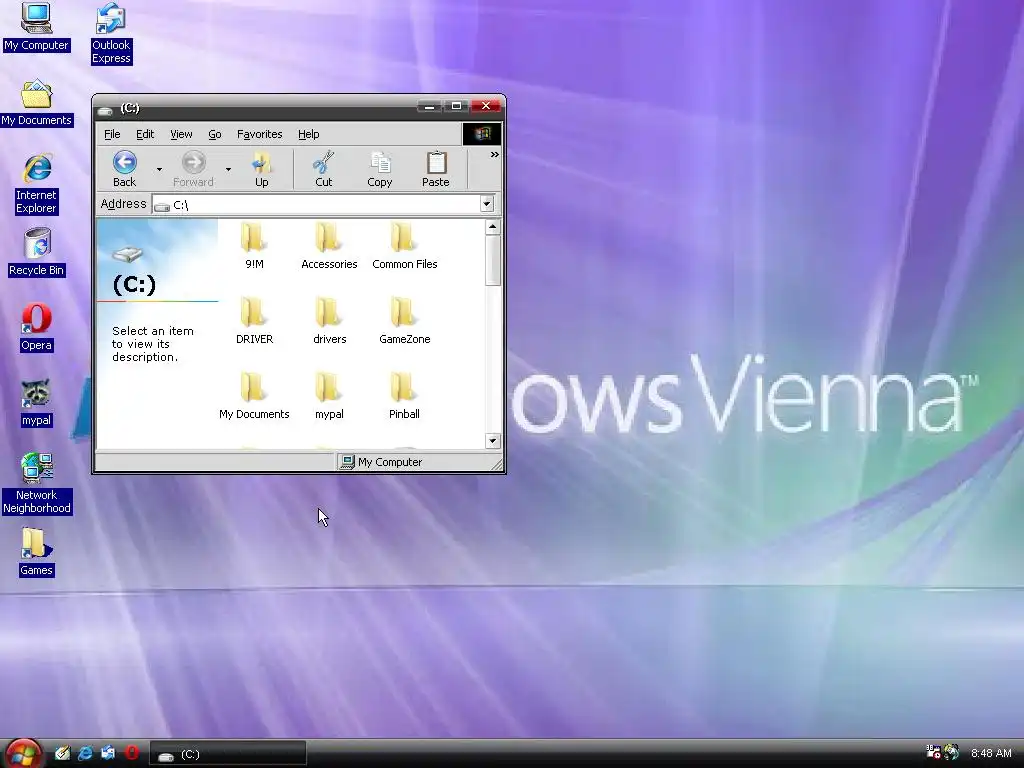
Task: Open the Address bar dropdown list
Action: [487, 204]
